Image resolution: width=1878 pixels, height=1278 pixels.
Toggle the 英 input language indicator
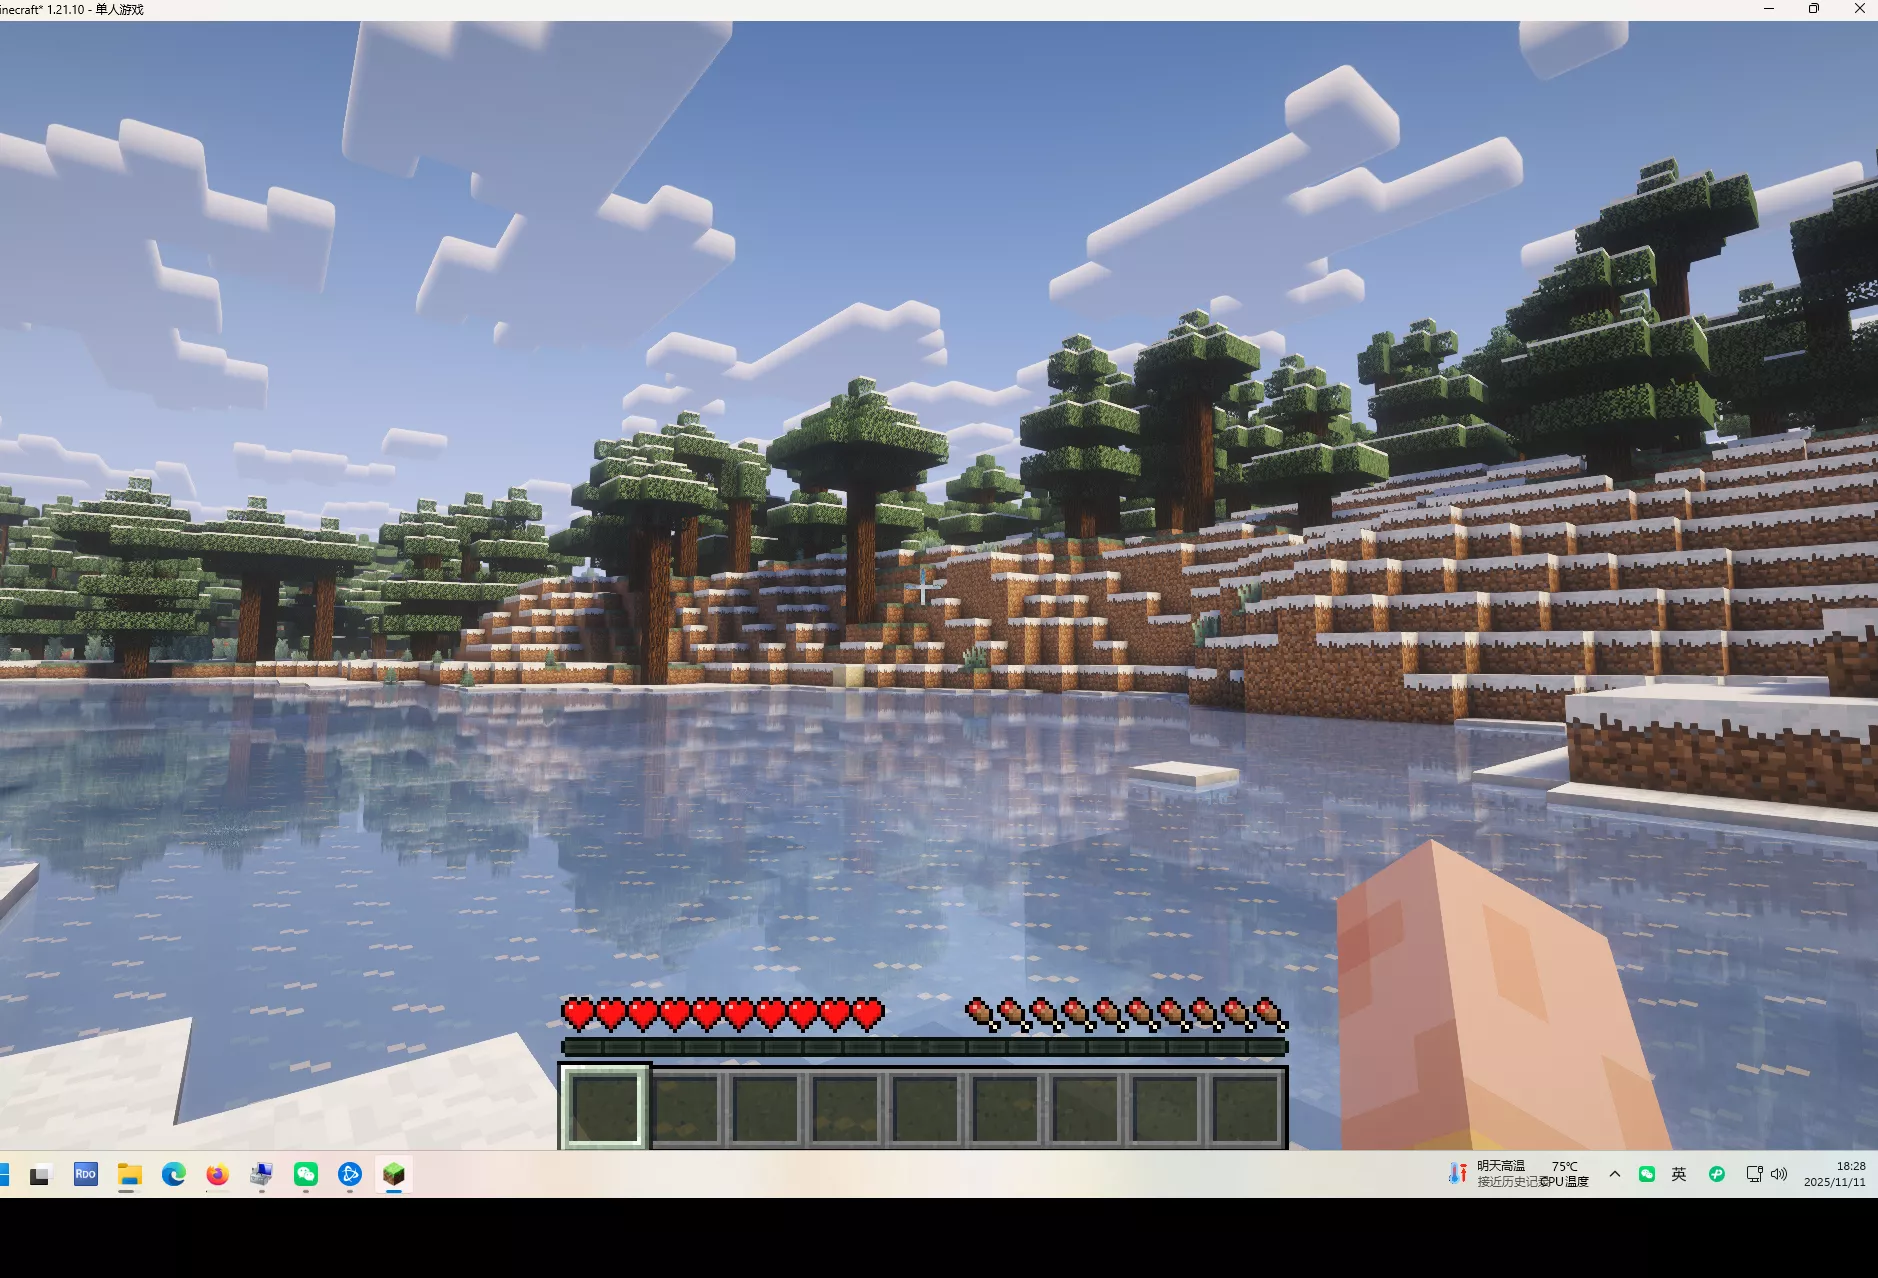pos(1679,1174)
